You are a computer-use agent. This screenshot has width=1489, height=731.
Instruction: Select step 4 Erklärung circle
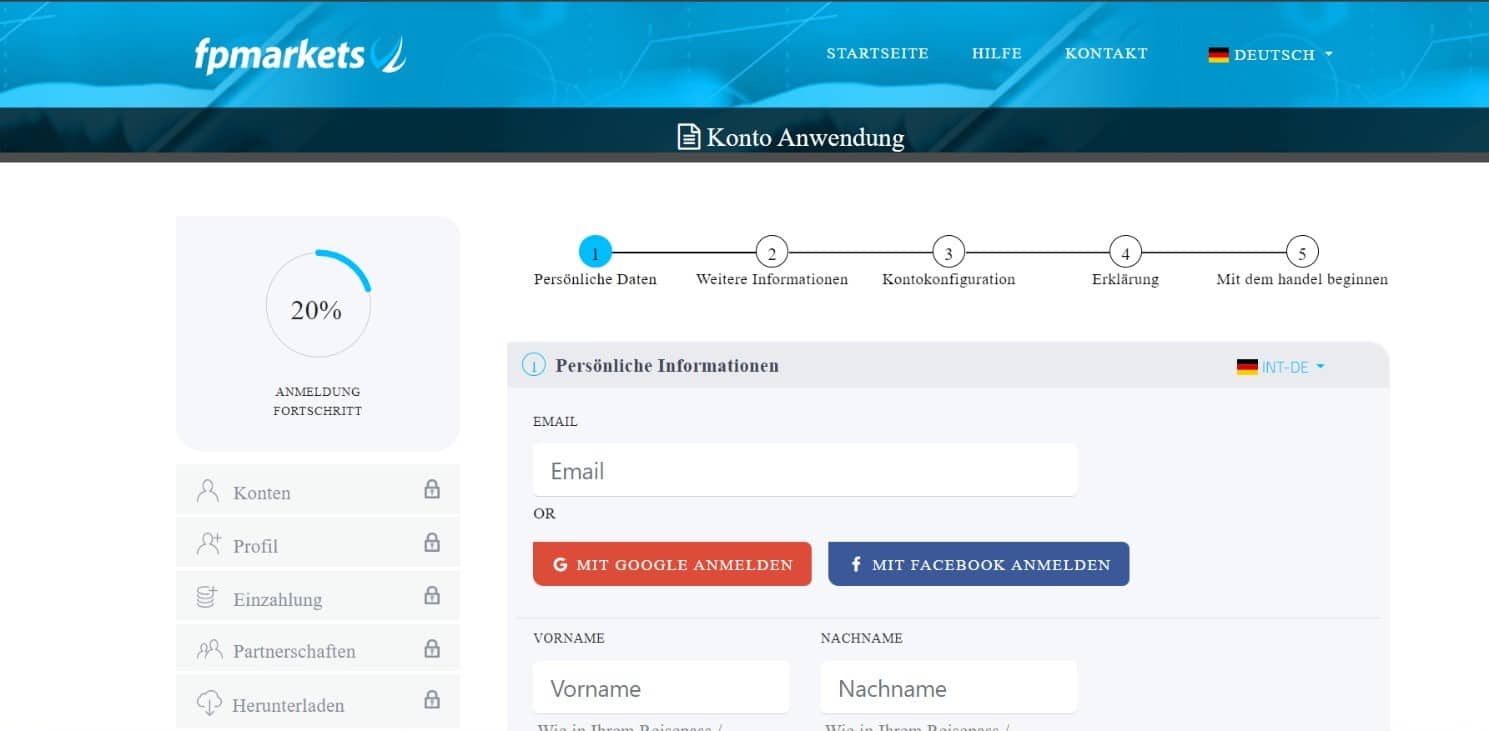1125,252
